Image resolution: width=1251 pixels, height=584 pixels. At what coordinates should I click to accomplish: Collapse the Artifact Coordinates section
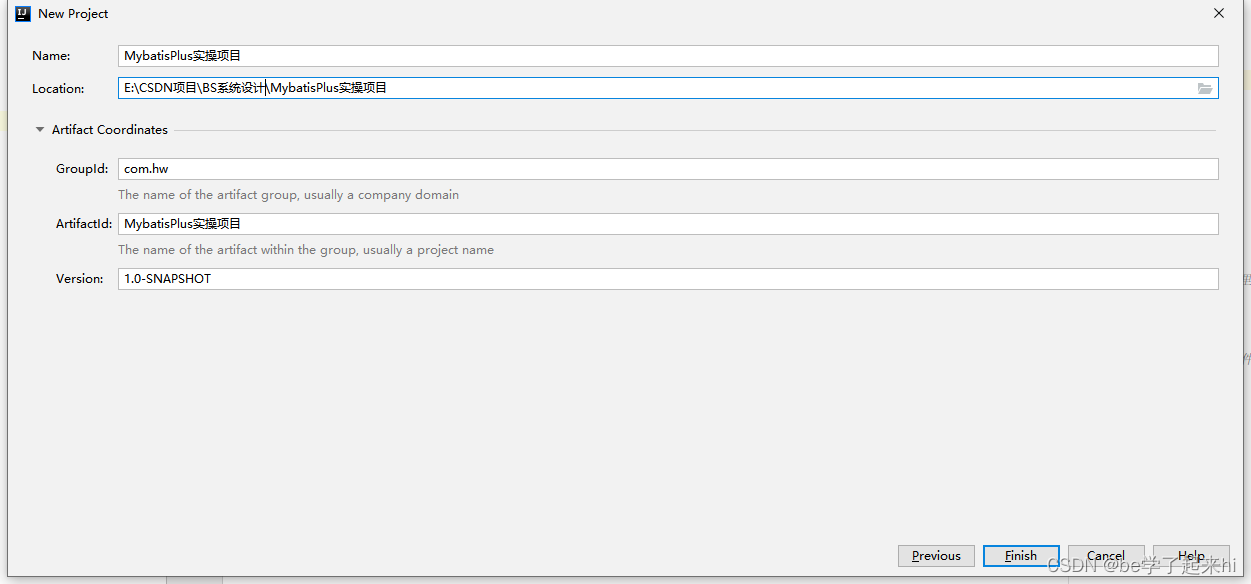[40, 130]
